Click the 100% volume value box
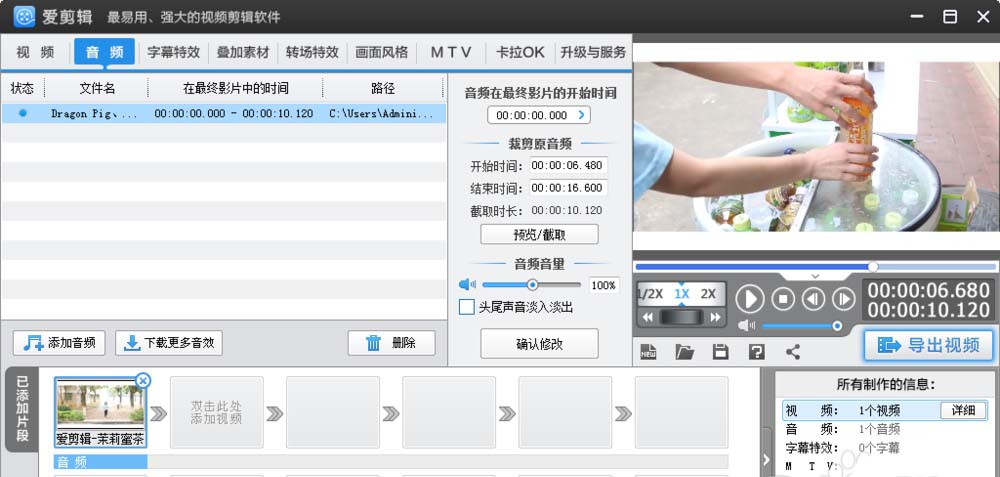Image resolution: width=1000 pixels, height=477 pixels. point(603,285)
